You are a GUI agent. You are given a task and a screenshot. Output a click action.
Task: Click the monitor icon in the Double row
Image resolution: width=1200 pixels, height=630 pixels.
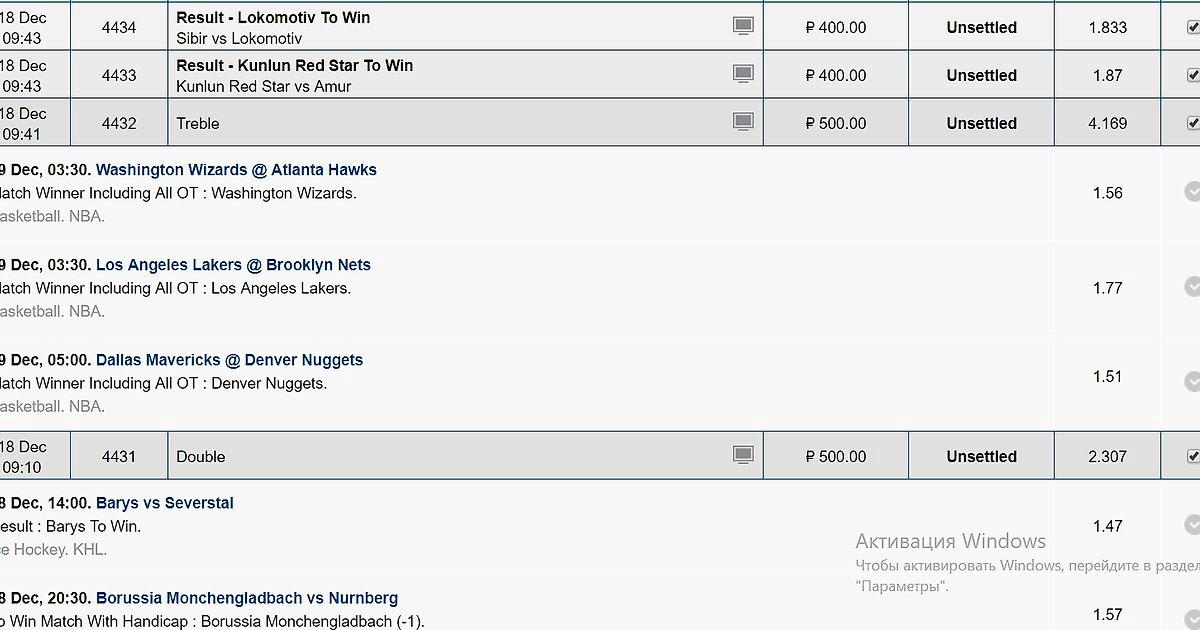(x=743, y=455)
